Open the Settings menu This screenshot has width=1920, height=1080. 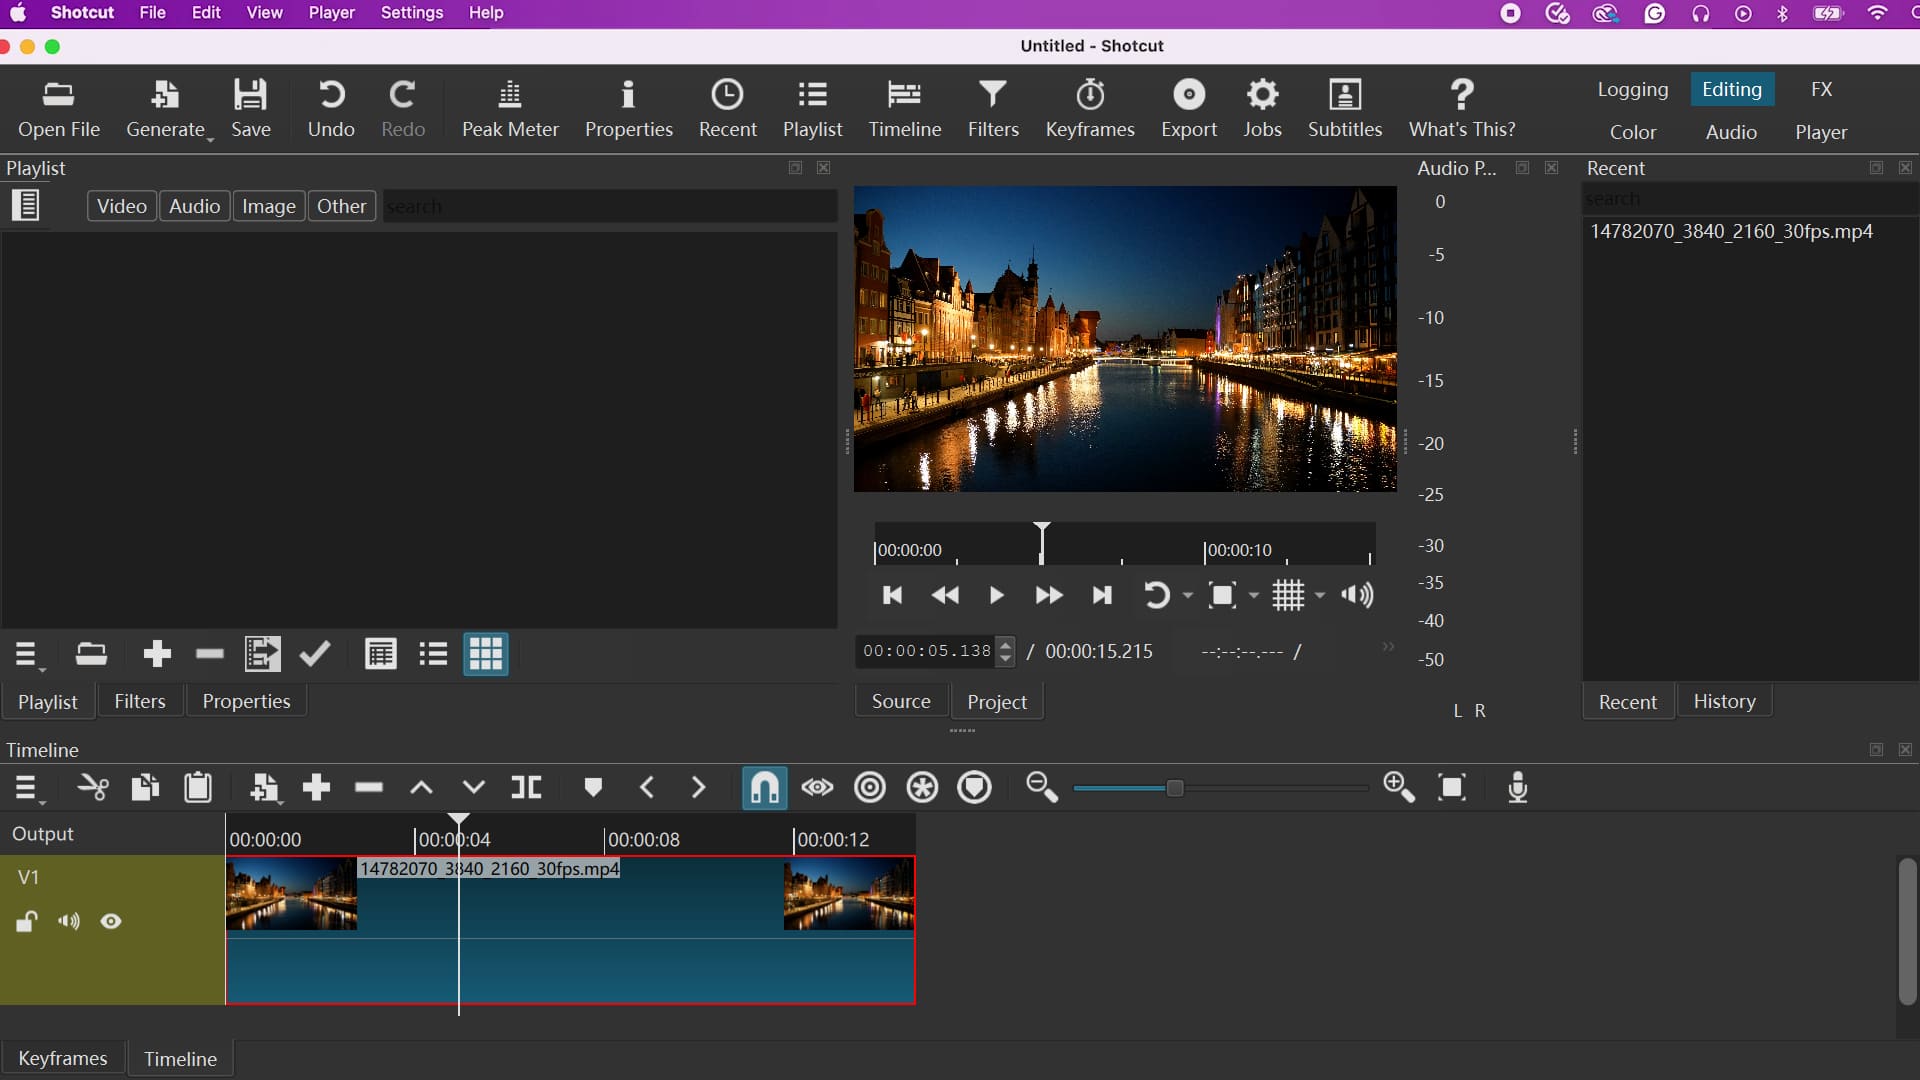412,13
